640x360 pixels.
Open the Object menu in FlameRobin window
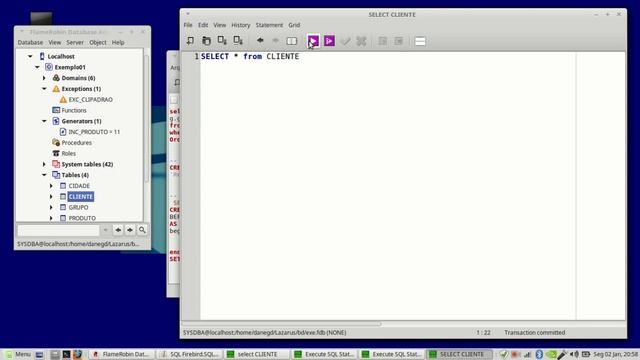98,42
